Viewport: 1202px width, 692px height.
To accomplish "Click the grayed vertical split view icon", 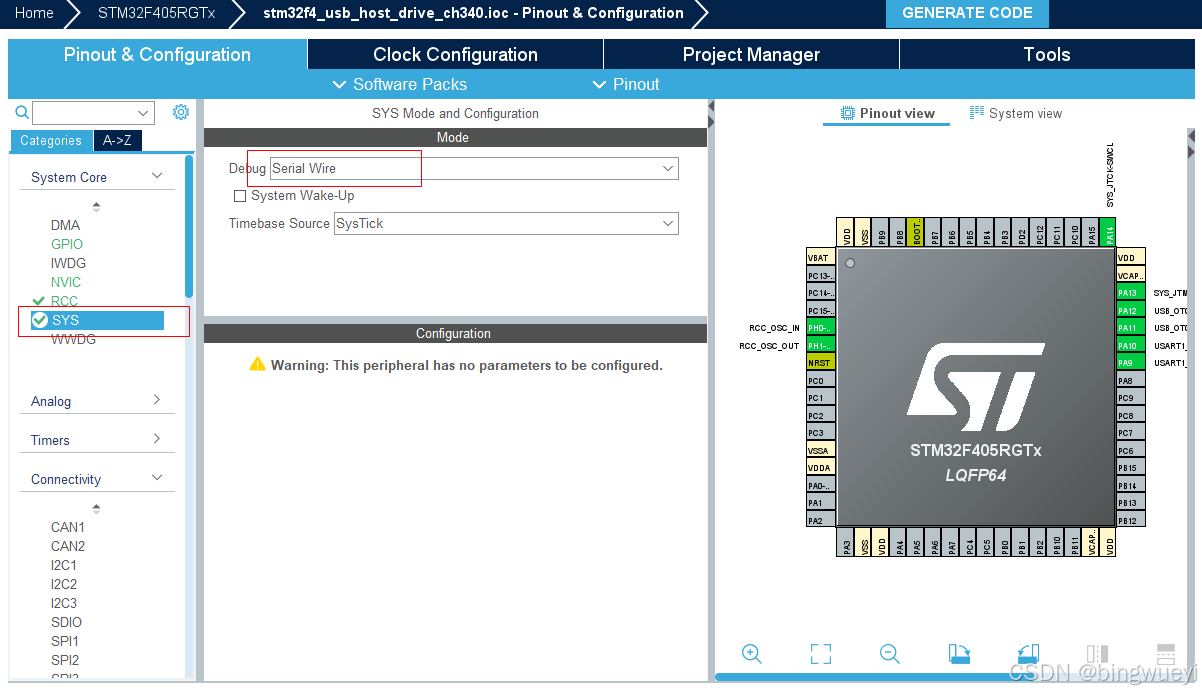I will click(x=1097, y=654).
